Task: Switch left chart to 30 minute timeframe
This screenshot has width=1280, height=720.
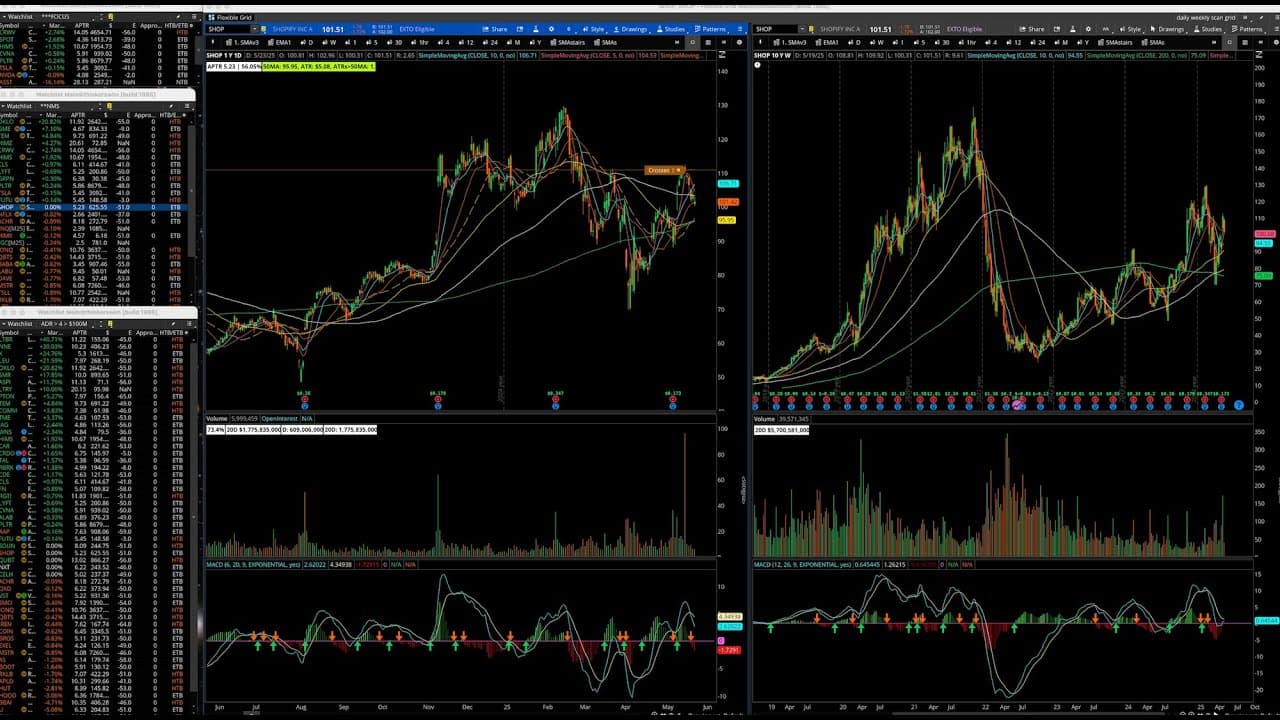Action: pyautogui.click(x=396, y=42)
